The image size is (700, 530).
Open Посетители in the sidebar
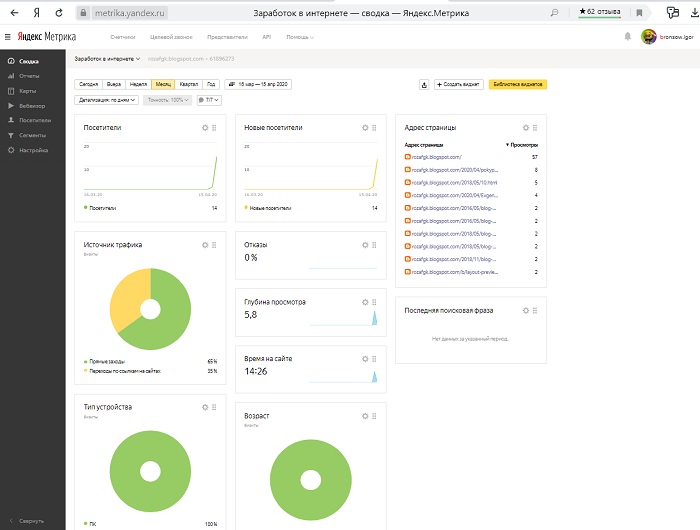click(x=33, y=120)
